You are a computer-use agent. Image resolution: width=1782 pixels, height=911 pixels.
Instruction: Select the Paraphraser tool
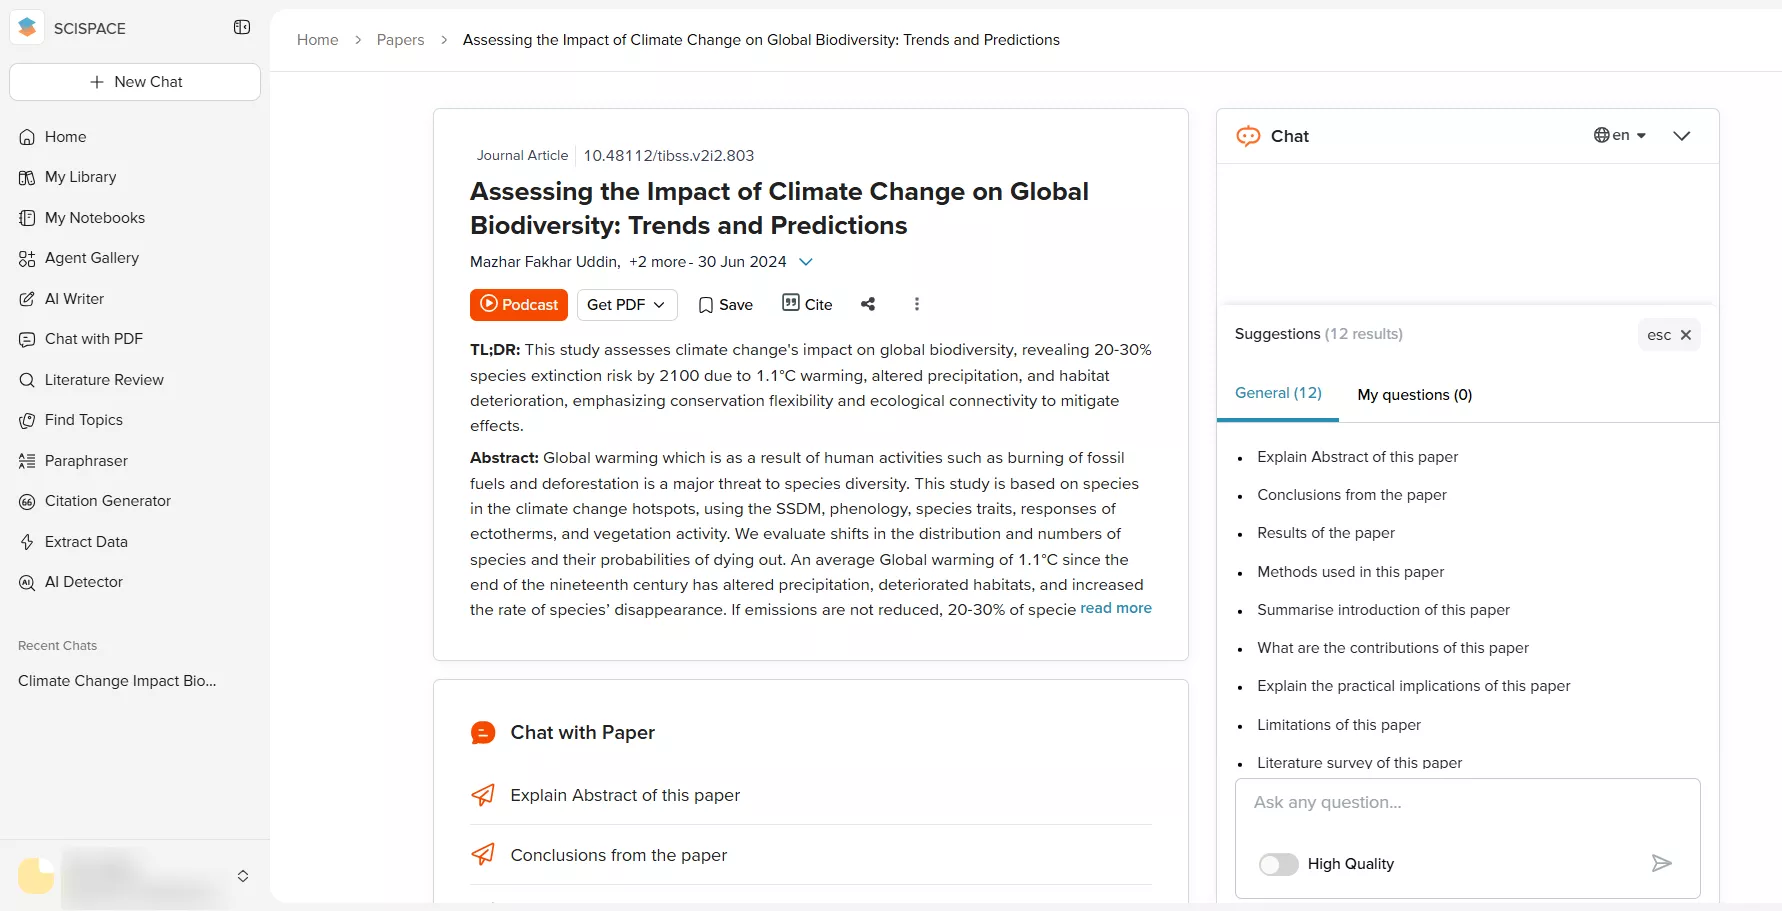pos(86,461)
